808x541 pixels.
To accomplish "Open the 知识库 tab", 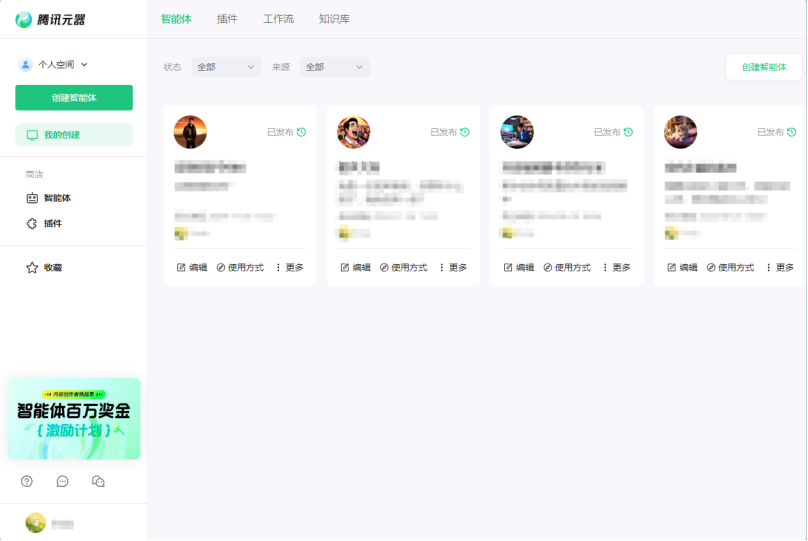I will (334, 19).
